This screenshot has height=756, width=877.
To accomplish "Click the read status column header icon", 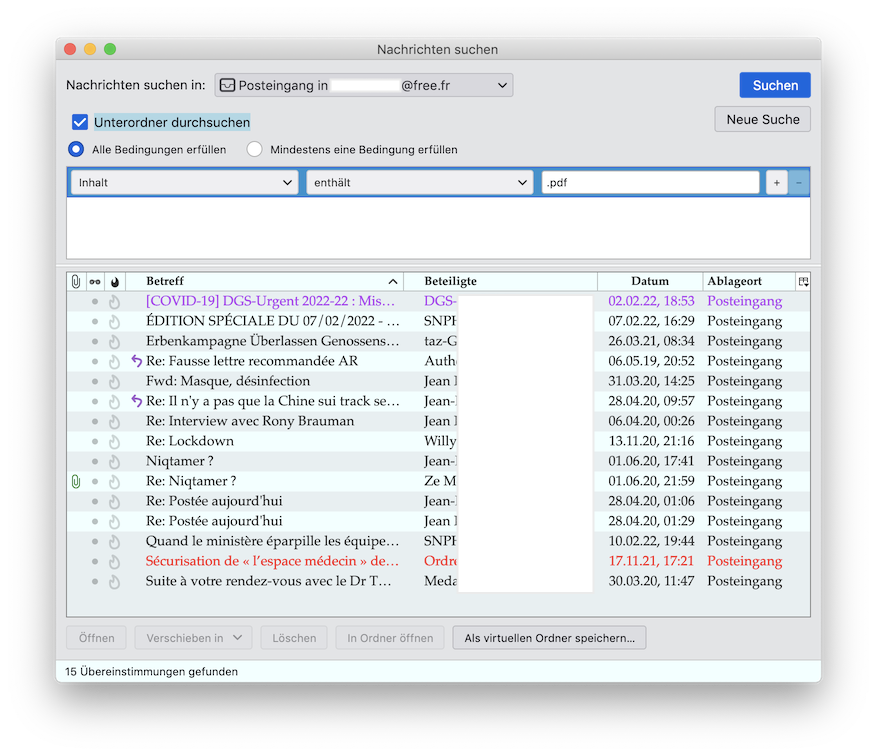I will point(95,281).
